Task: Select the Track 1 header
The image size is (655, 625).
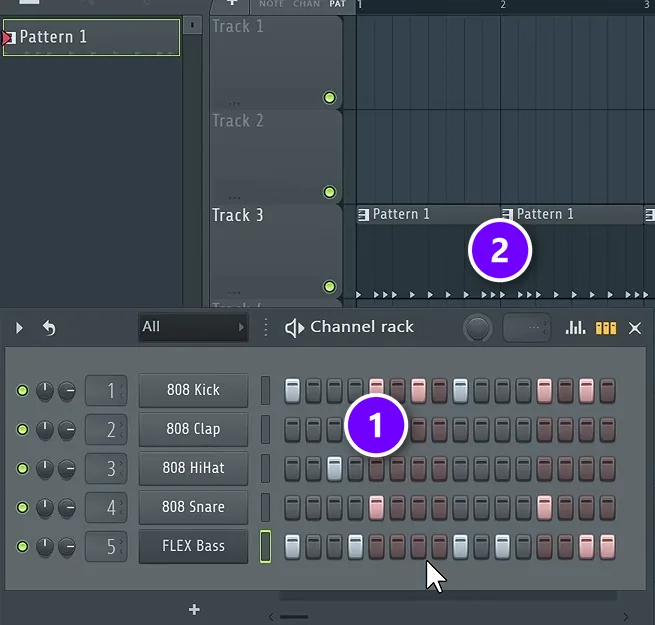Action: [x=276, y=63]
